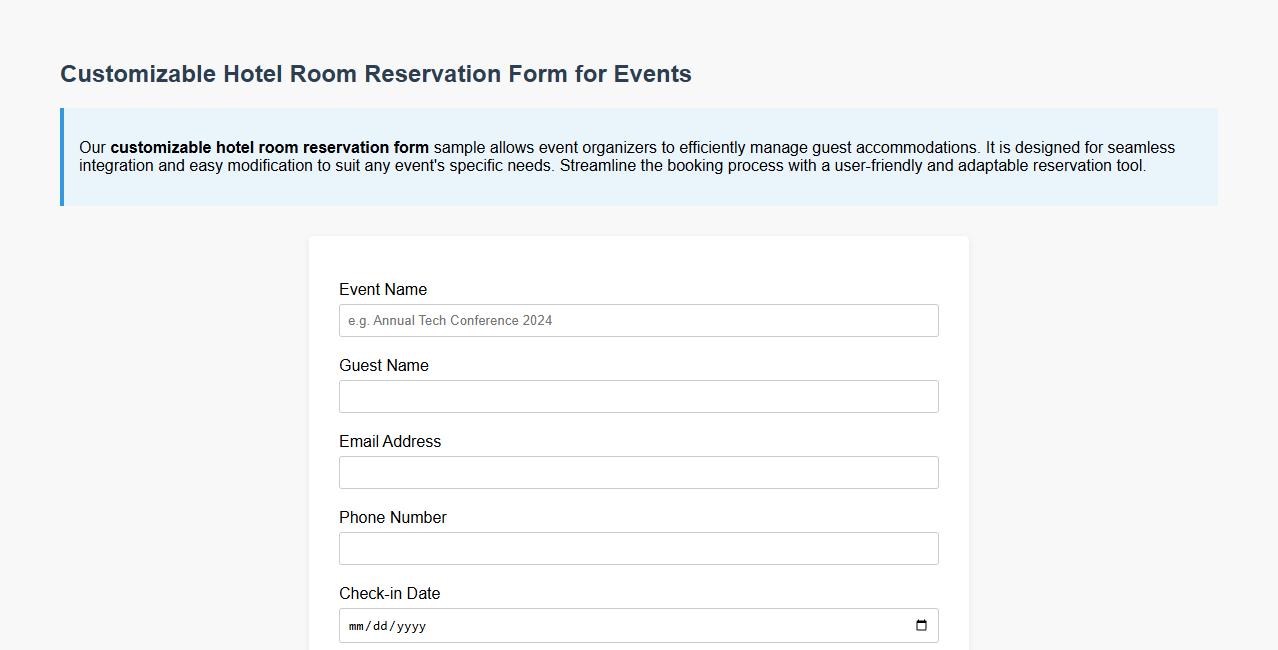The height and width of the screenshot is (650, 1278).
Task: Click the blue-bordered description notice box
Action: click(639, 157)
